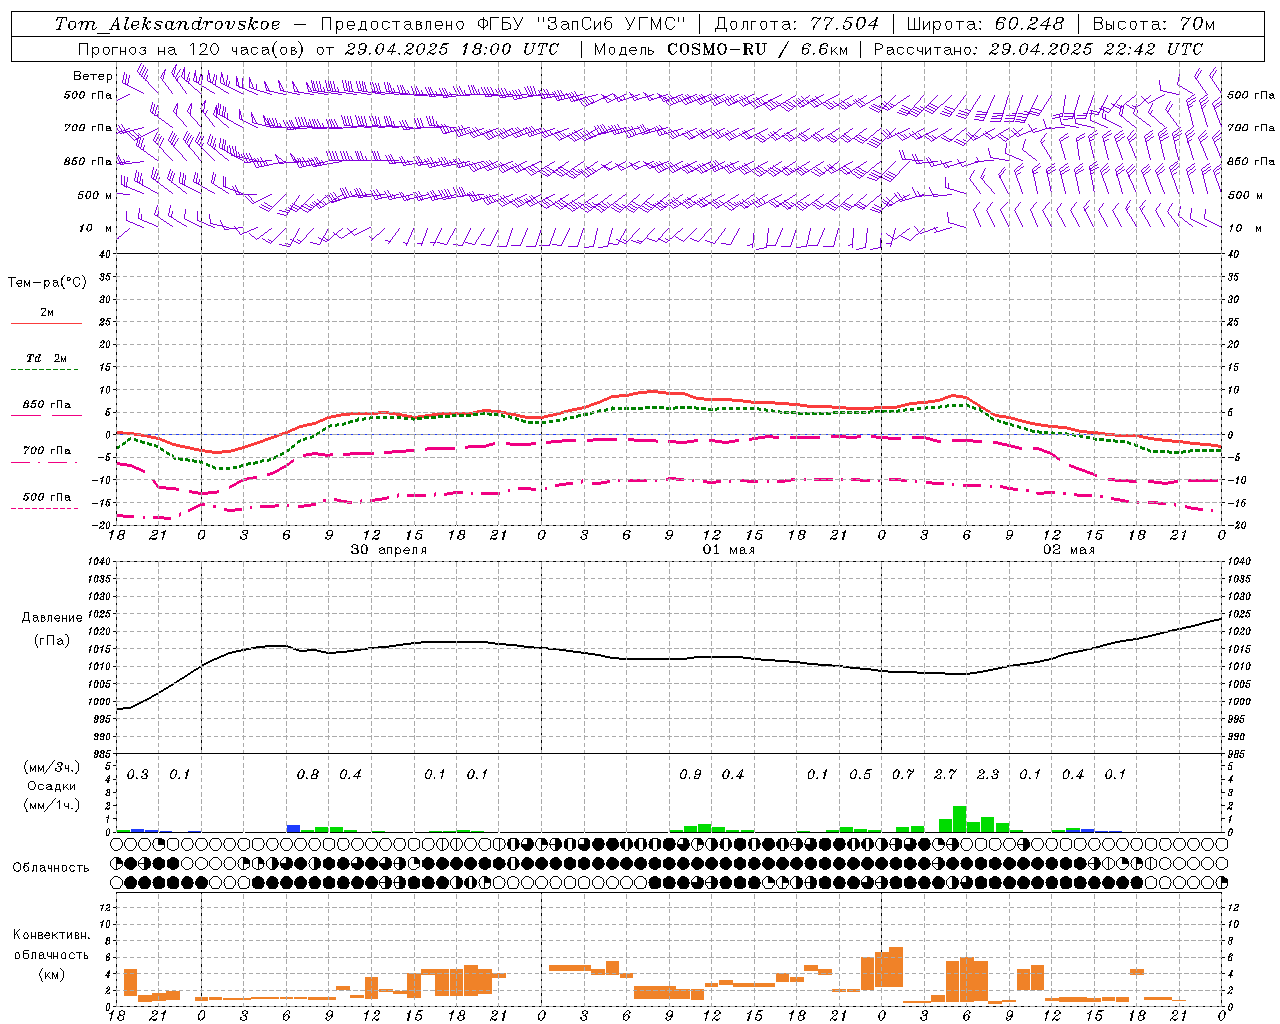Select the 01 мая date label
The height and width of the screenshot is (1024, 1280).
728,550
